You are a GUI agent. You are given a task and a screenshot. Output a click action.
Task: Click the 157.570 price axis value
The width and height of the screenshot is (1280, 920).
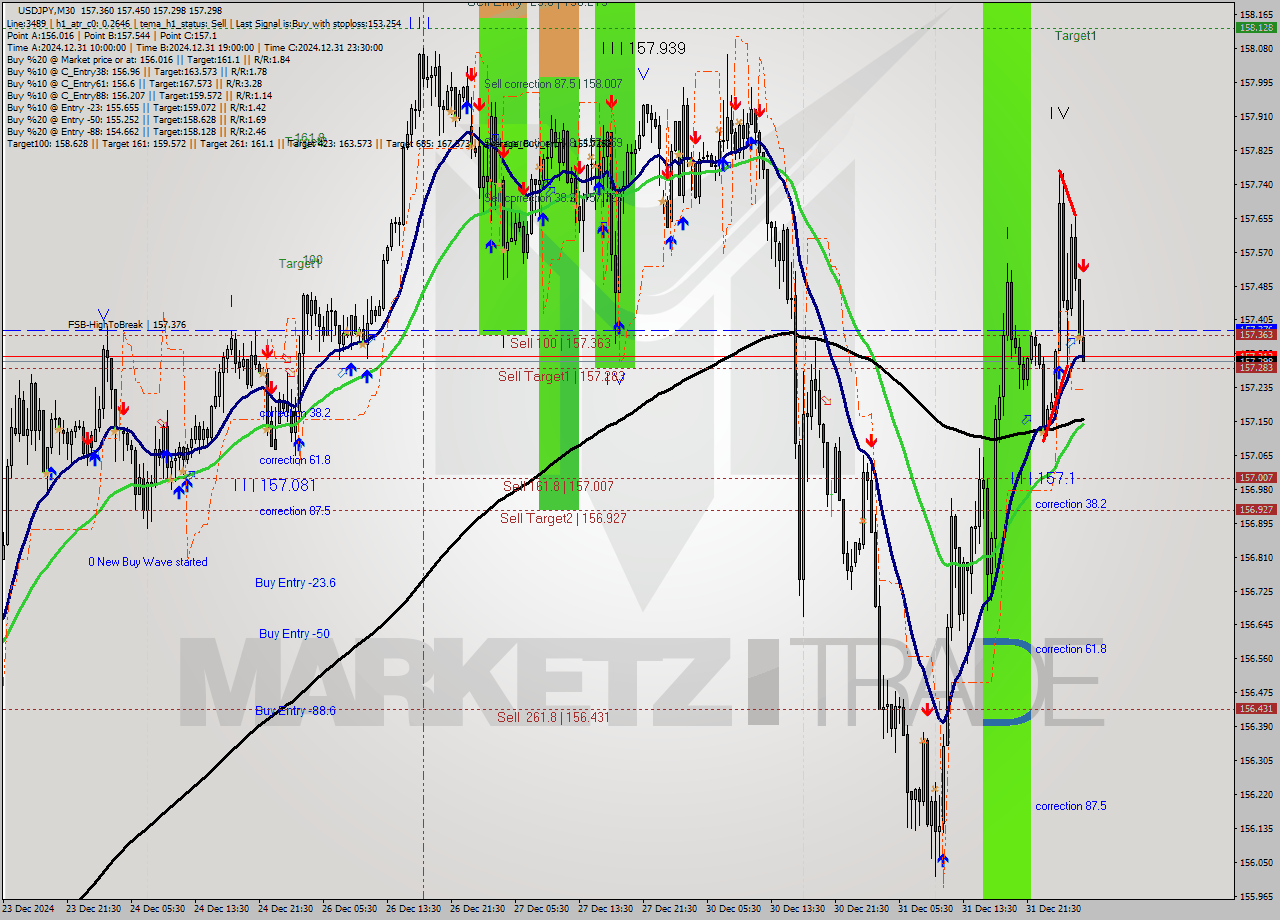click(x=1256, y=252)
